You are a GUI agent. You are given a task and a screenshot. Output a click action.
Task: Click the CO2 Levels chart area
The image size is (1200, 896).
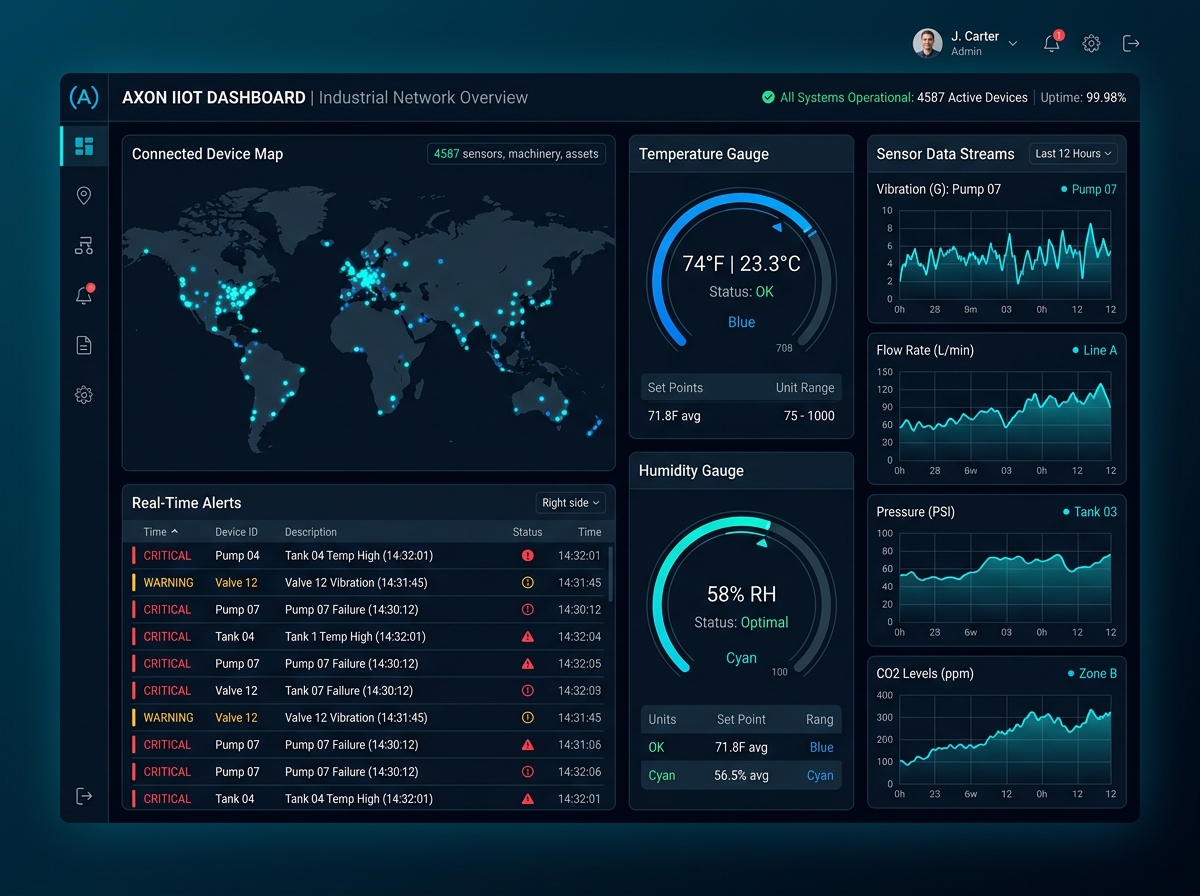pyautogui.click(x=1005, y=740)
